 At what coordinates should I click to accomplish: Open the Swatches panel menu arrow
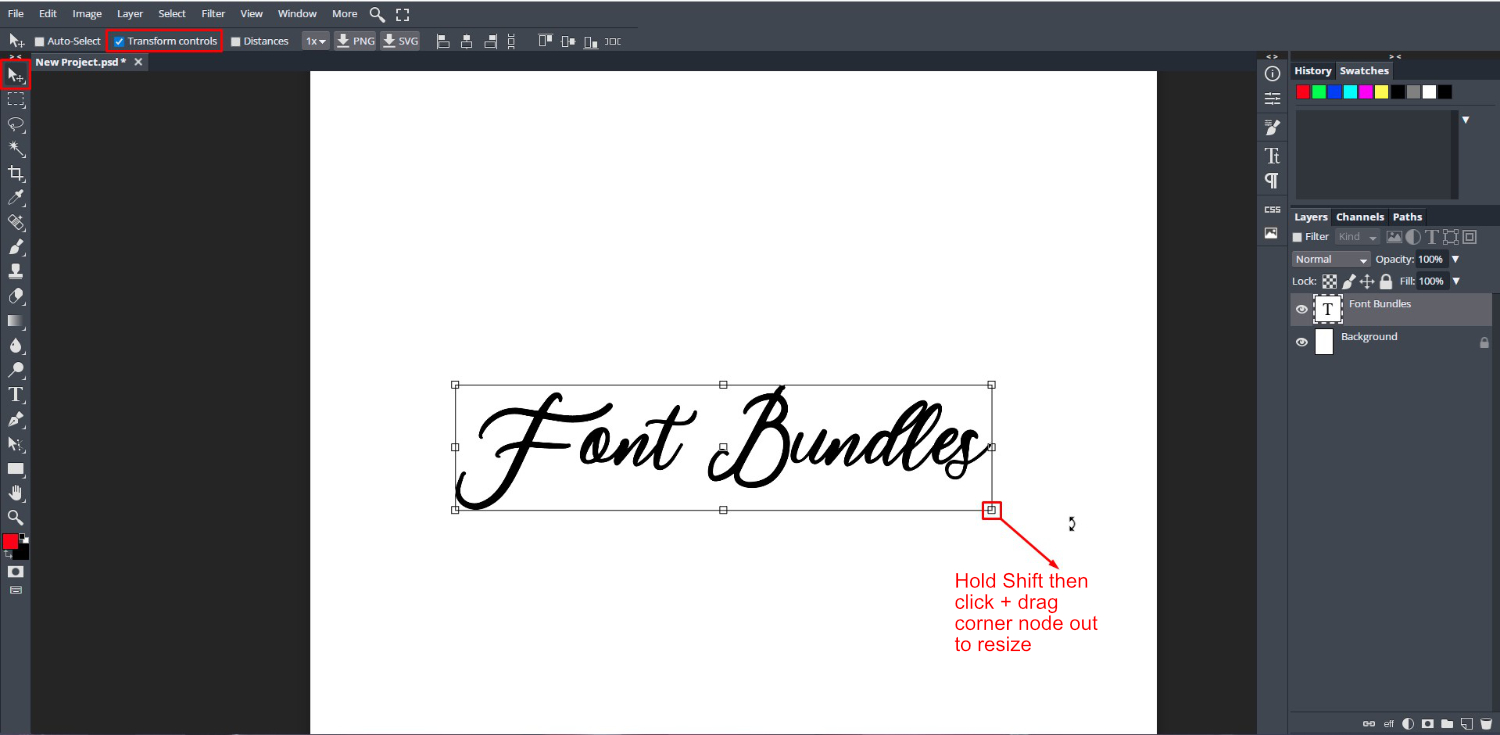coord(1466,120)
